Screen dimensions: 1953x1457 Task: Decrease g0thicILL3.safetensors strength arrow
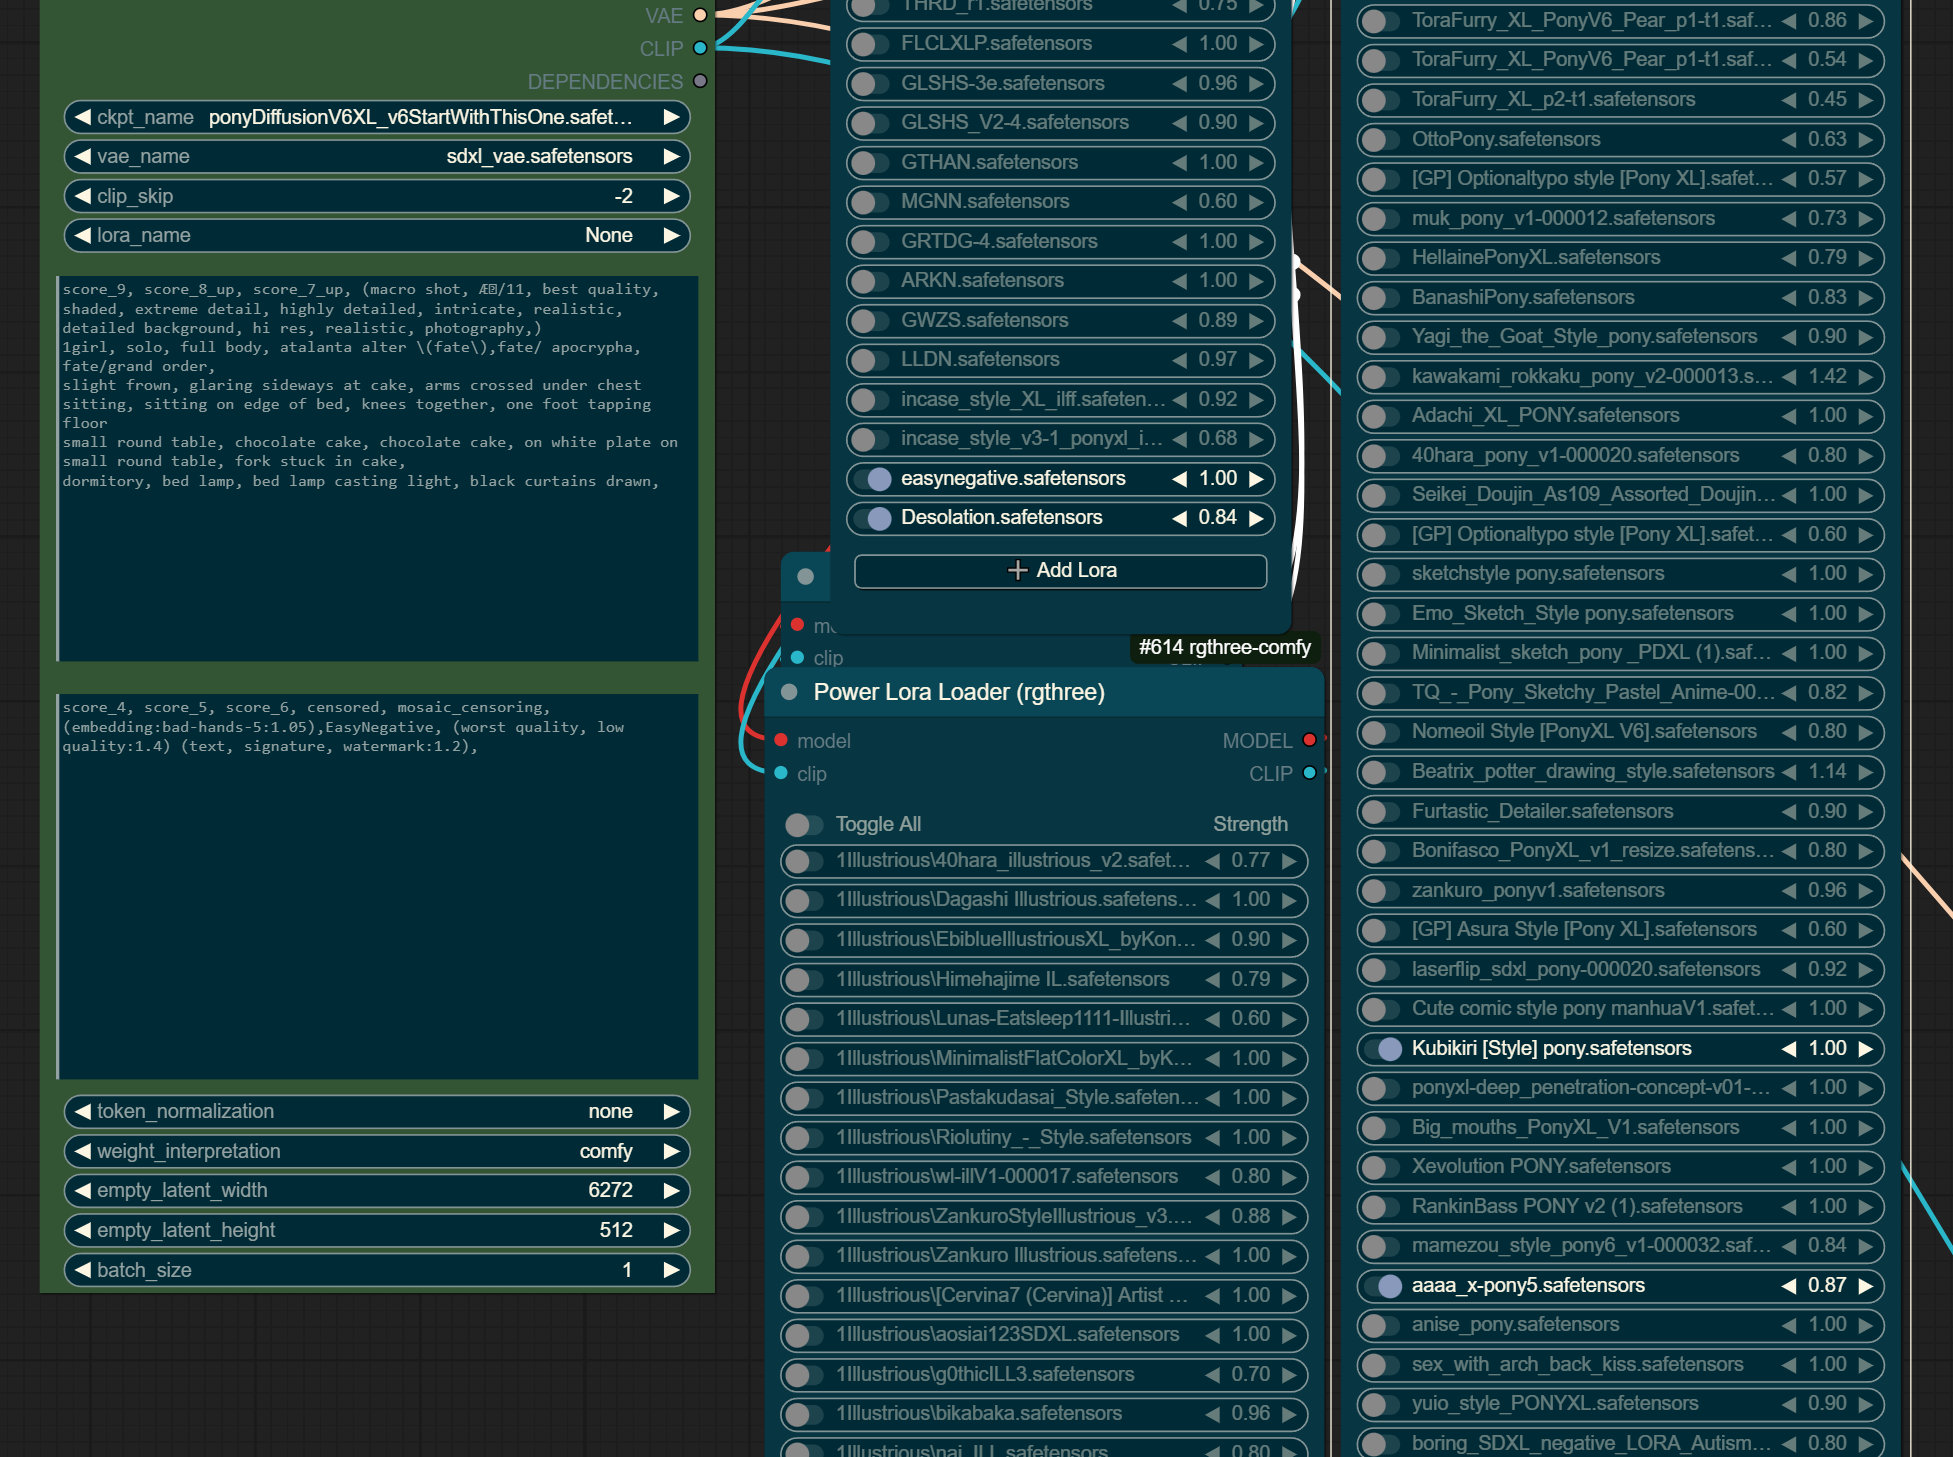(1212, 1374)
